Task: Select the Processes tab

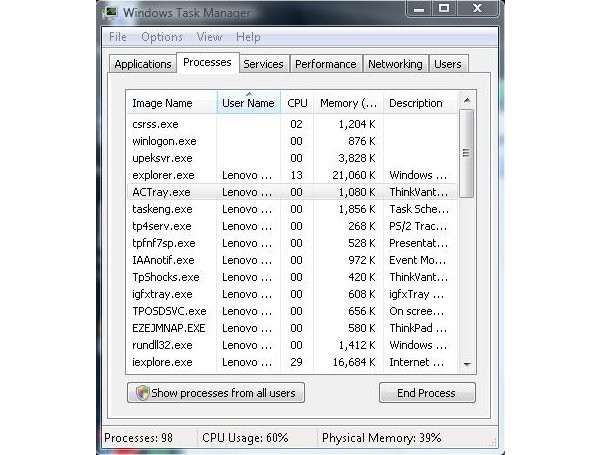Action: click(207, 62)
